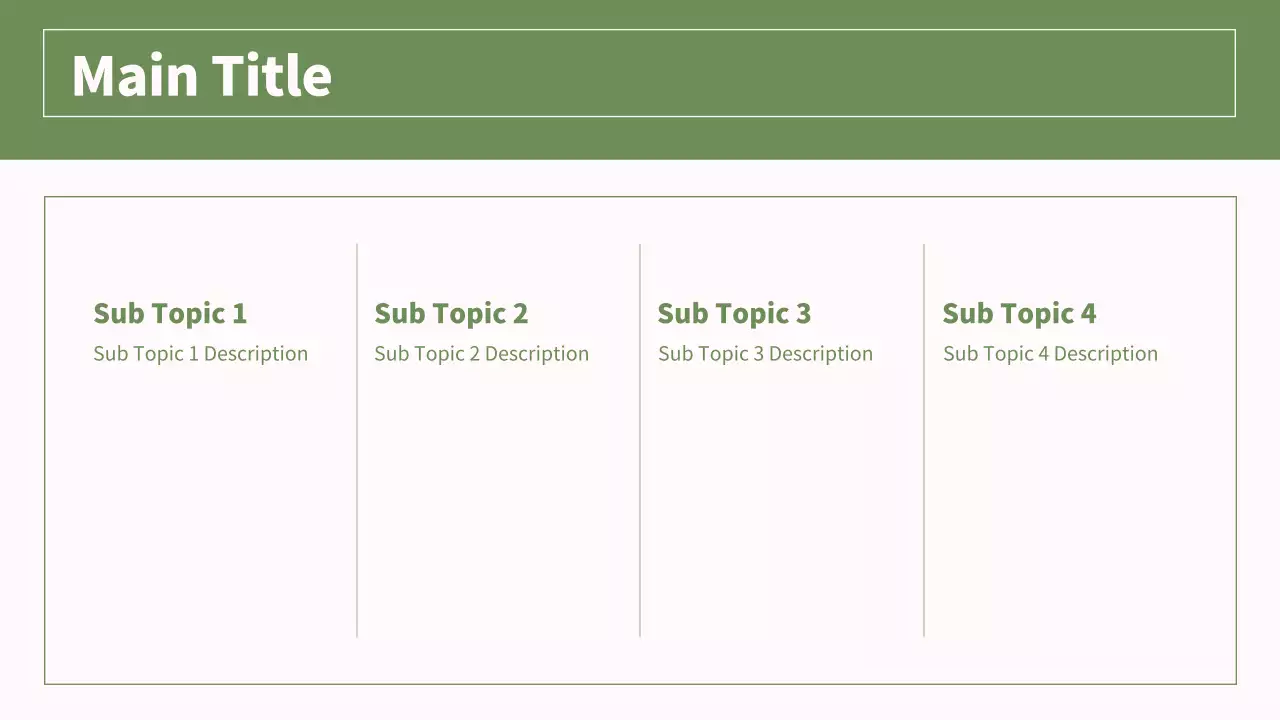Click empty space right of Main Title in title box
Image resolution: width=1280 pixels, height=720 pixels.
(x=800, y=74)
